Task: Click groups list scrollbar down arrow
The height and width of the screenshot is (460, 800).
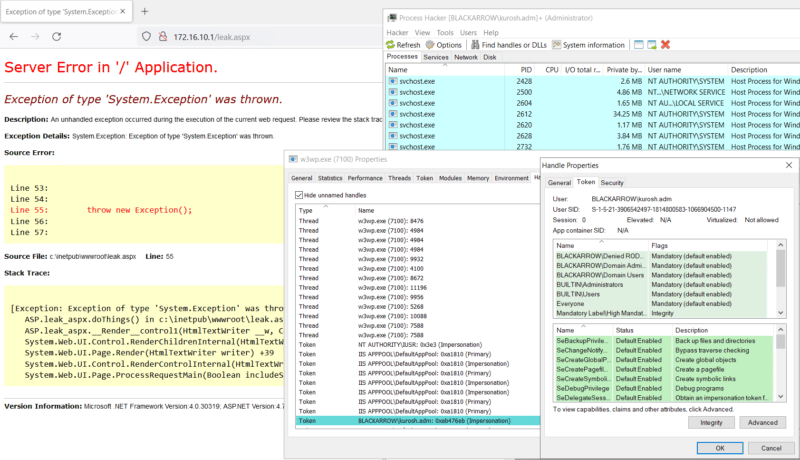Action: [781, 313]
